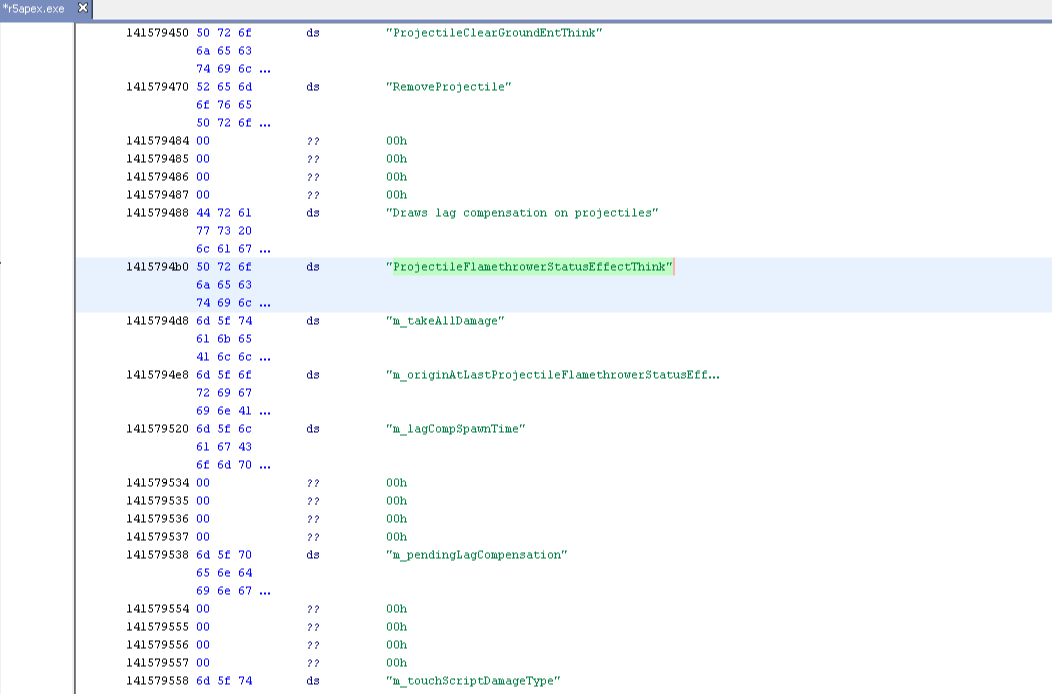The image size is (1052, 694).
Task: Click address 141579487
Action: 157,195
